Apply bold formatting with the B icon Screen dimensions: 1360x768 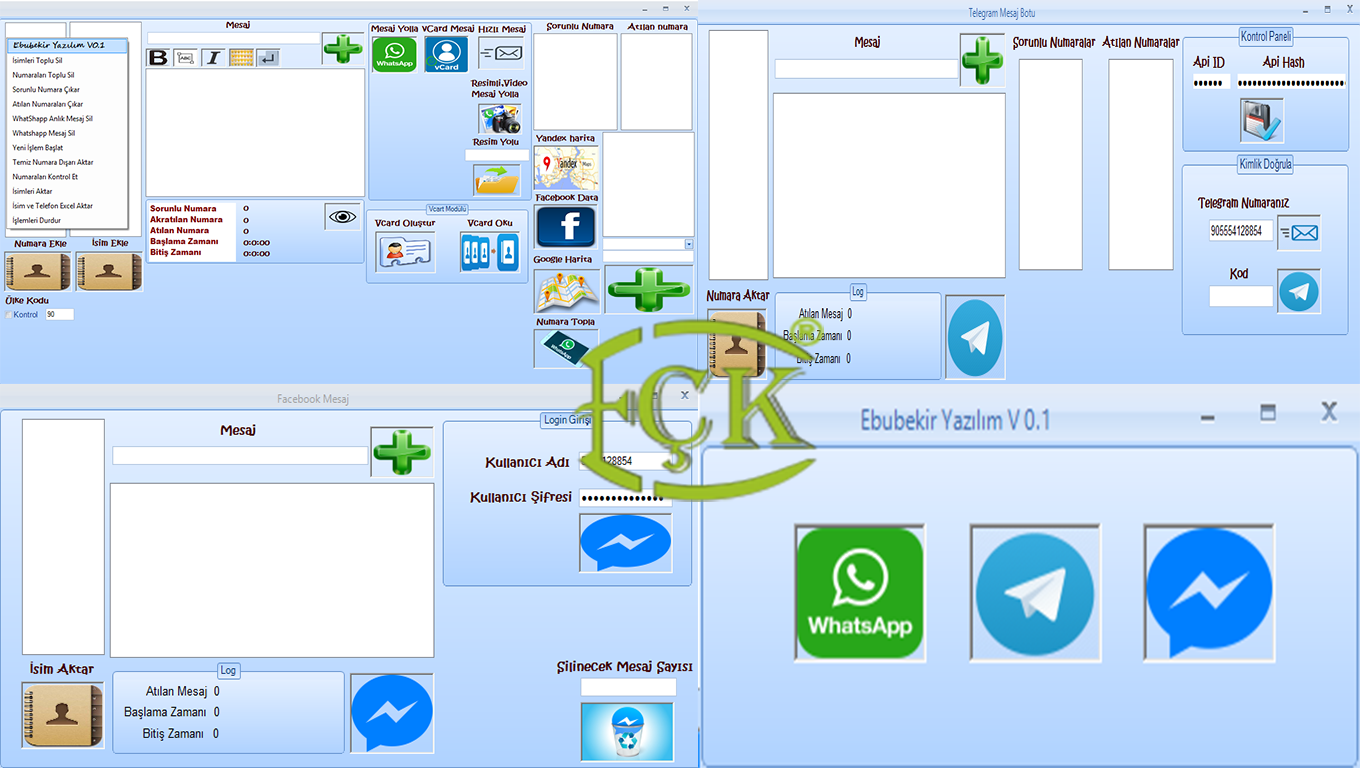(158, 58)
